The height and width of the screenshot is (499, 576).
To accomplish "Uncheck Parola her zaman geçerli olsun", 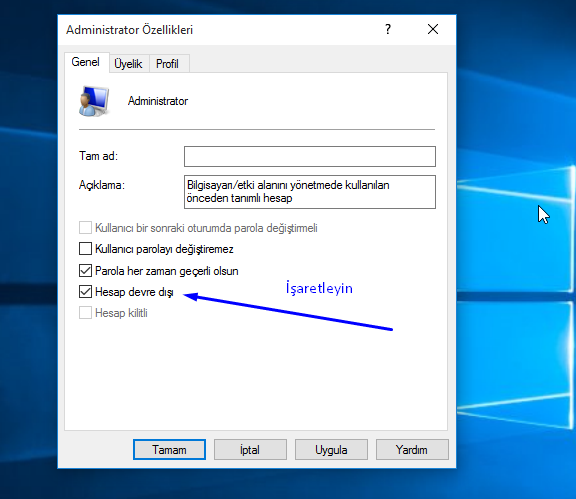I will pyautogui.click(x=85, y=270).
